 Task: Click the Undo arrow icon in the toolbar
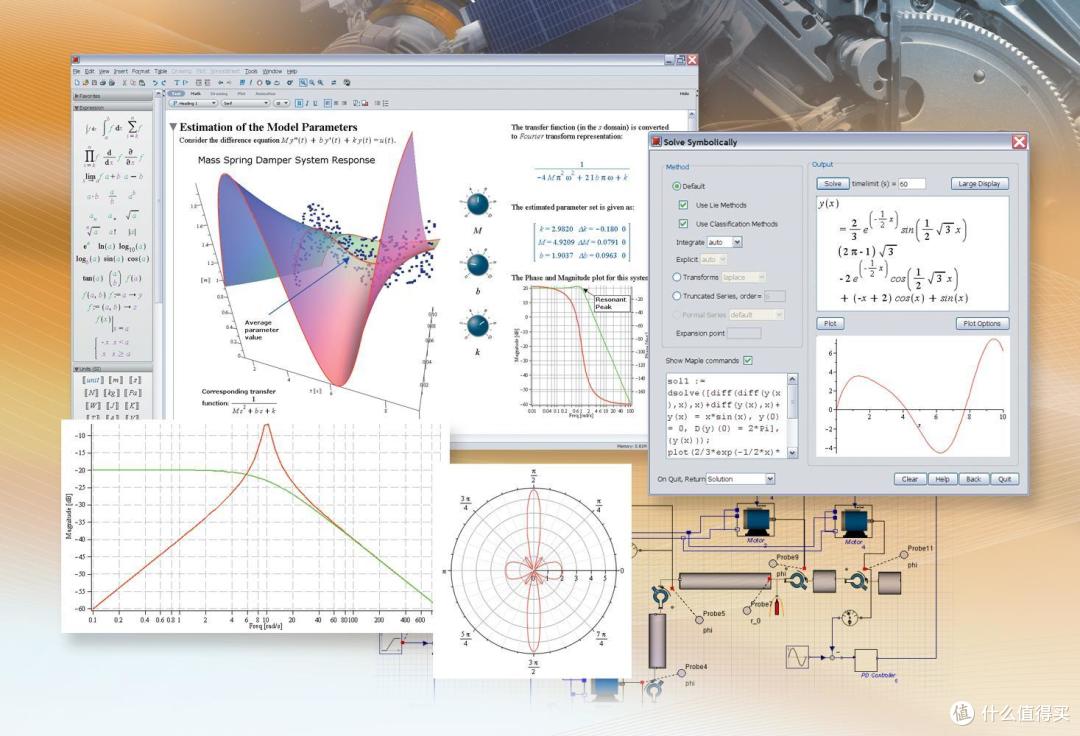tap(155, 83)
